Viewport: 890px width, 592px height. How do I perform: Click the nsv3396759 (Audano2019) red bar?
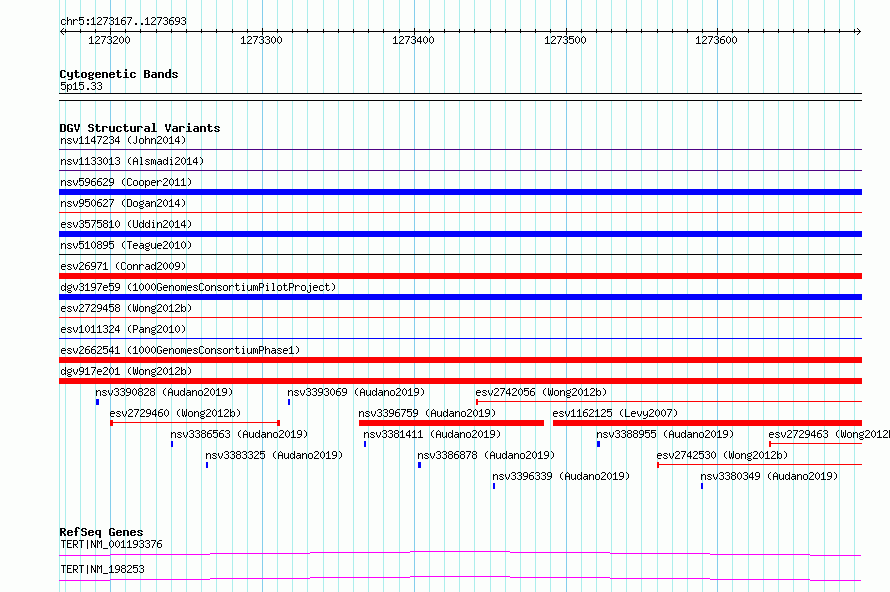click(451, 423)
